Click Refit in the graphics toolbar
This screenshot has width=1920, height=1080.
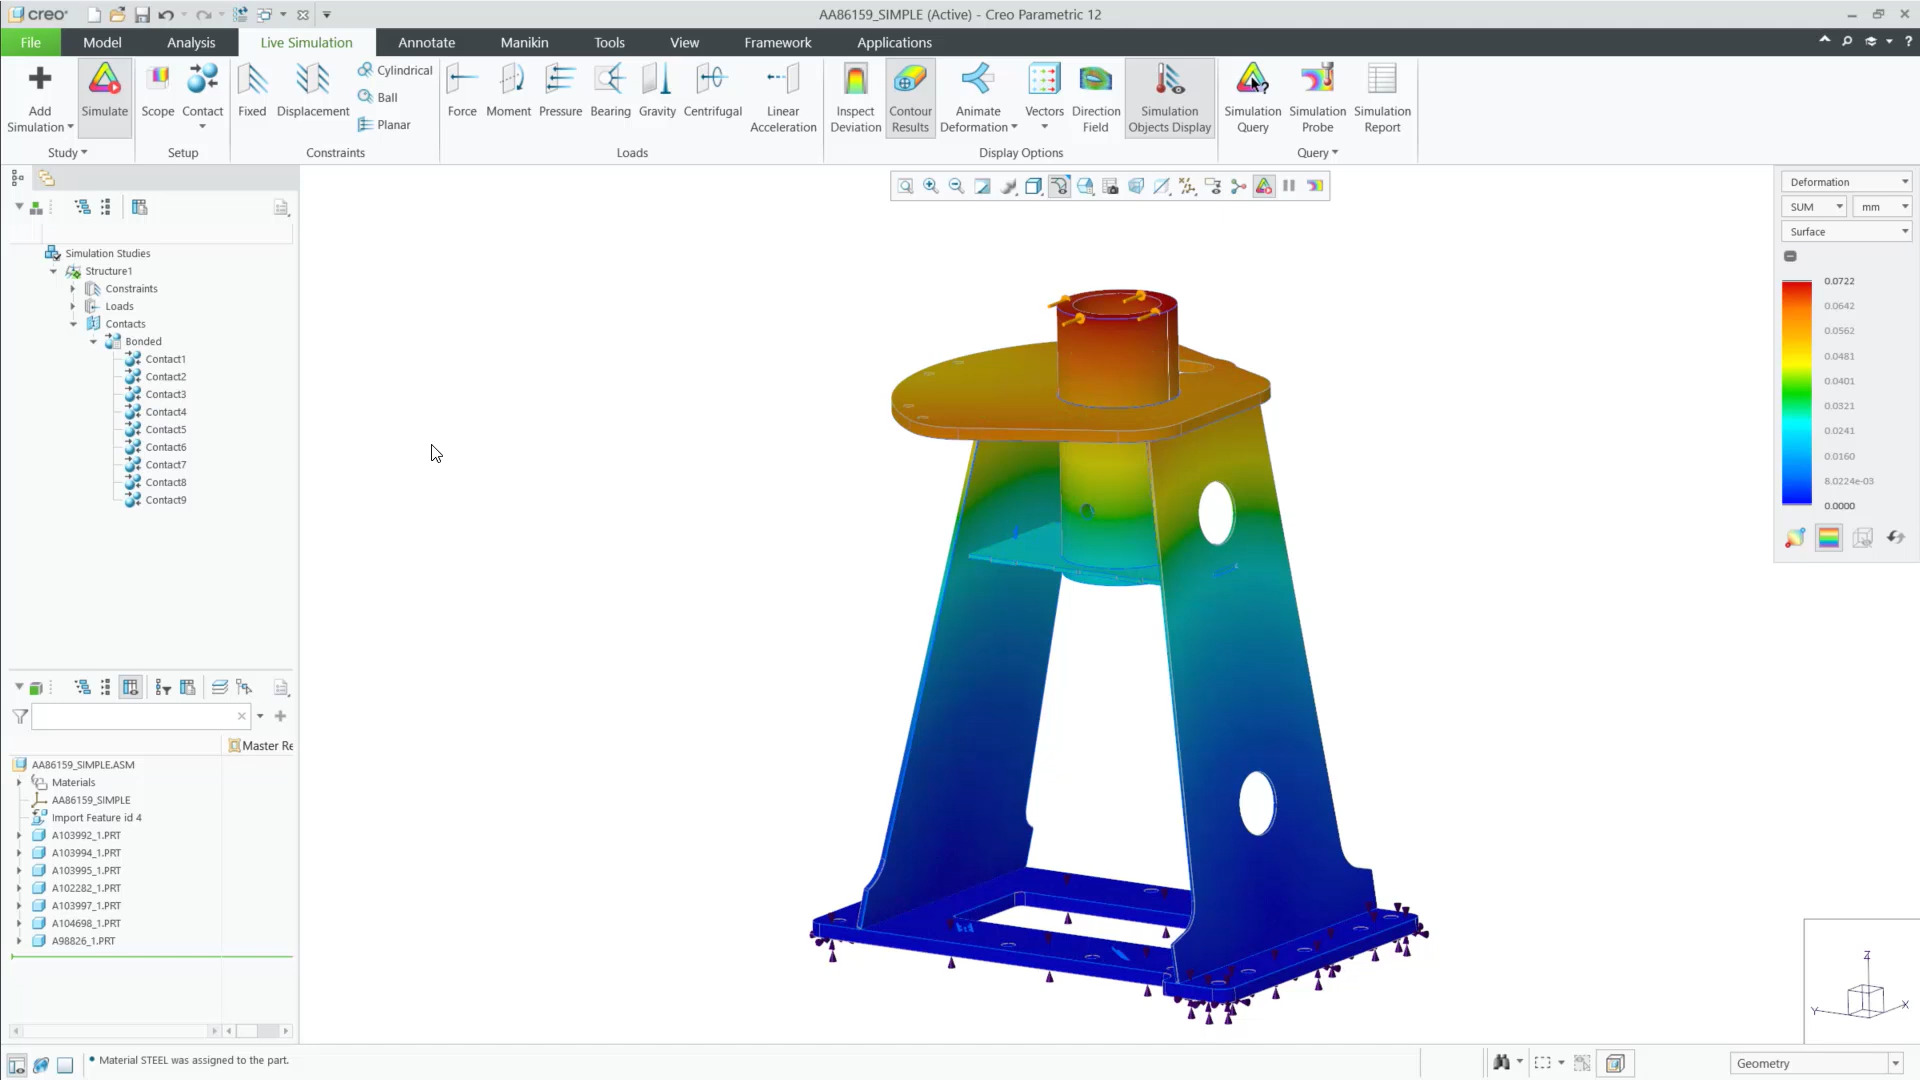[x=905, y=186]
